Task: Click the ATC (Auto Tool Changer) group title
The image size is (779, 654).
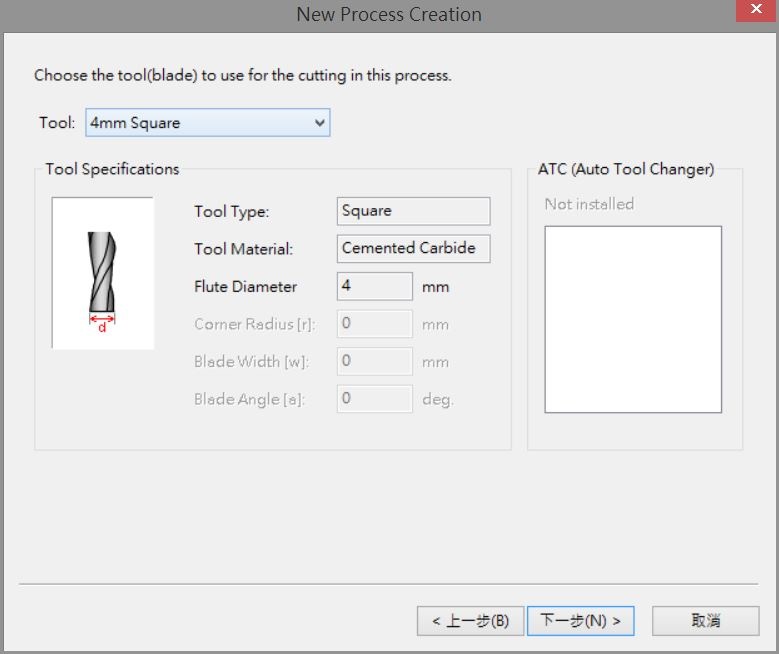Action: 626,169
